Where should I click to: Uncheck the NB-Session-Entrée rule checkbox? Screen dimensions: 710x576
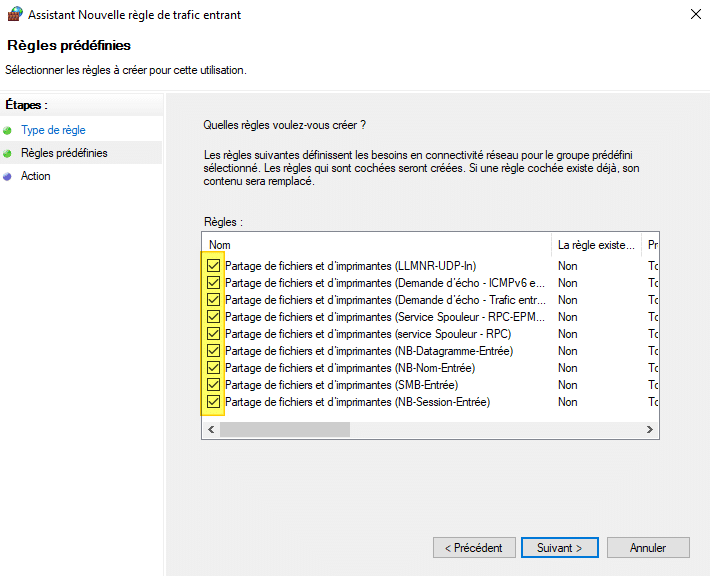[213, 402]
